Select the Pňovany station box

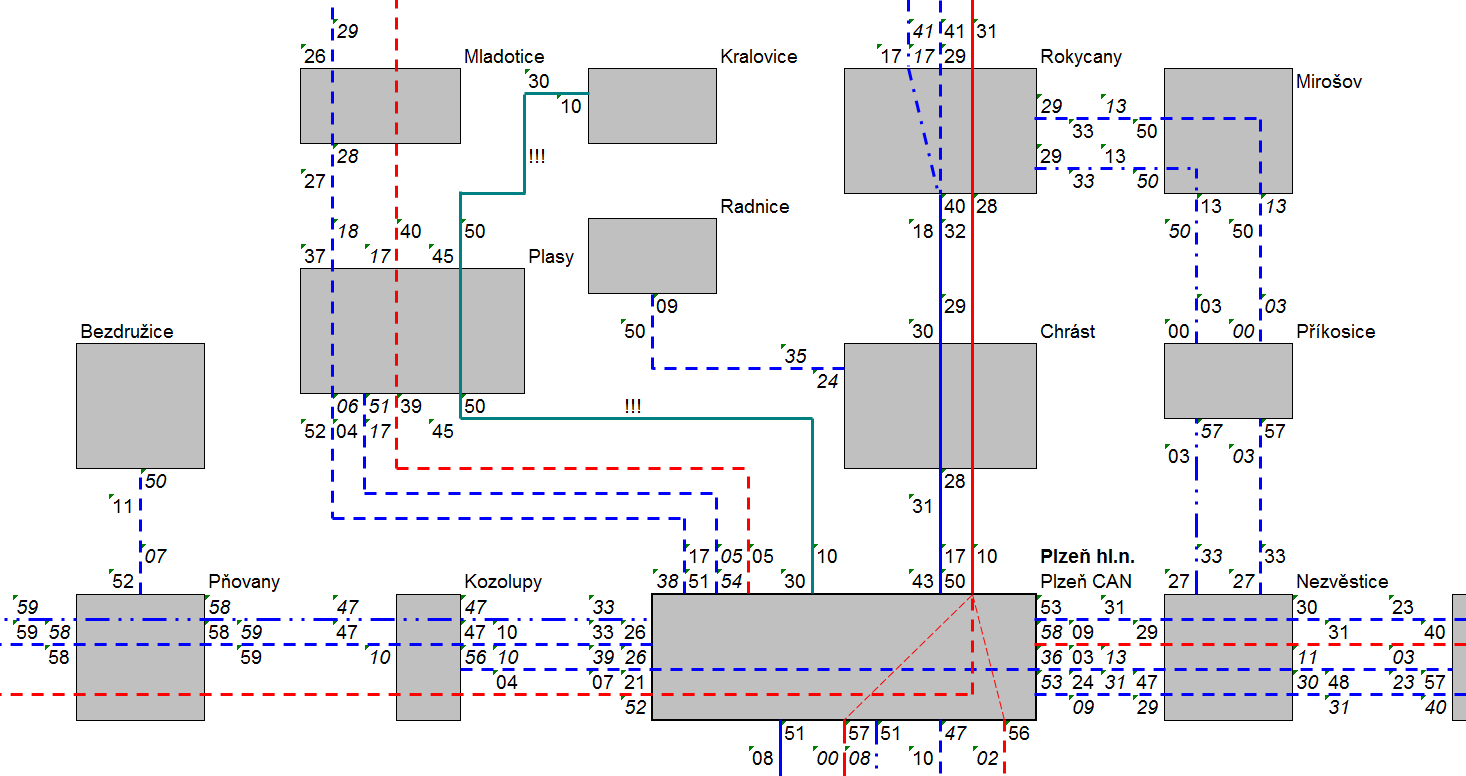pyautogui.click(x=140, y=657)
